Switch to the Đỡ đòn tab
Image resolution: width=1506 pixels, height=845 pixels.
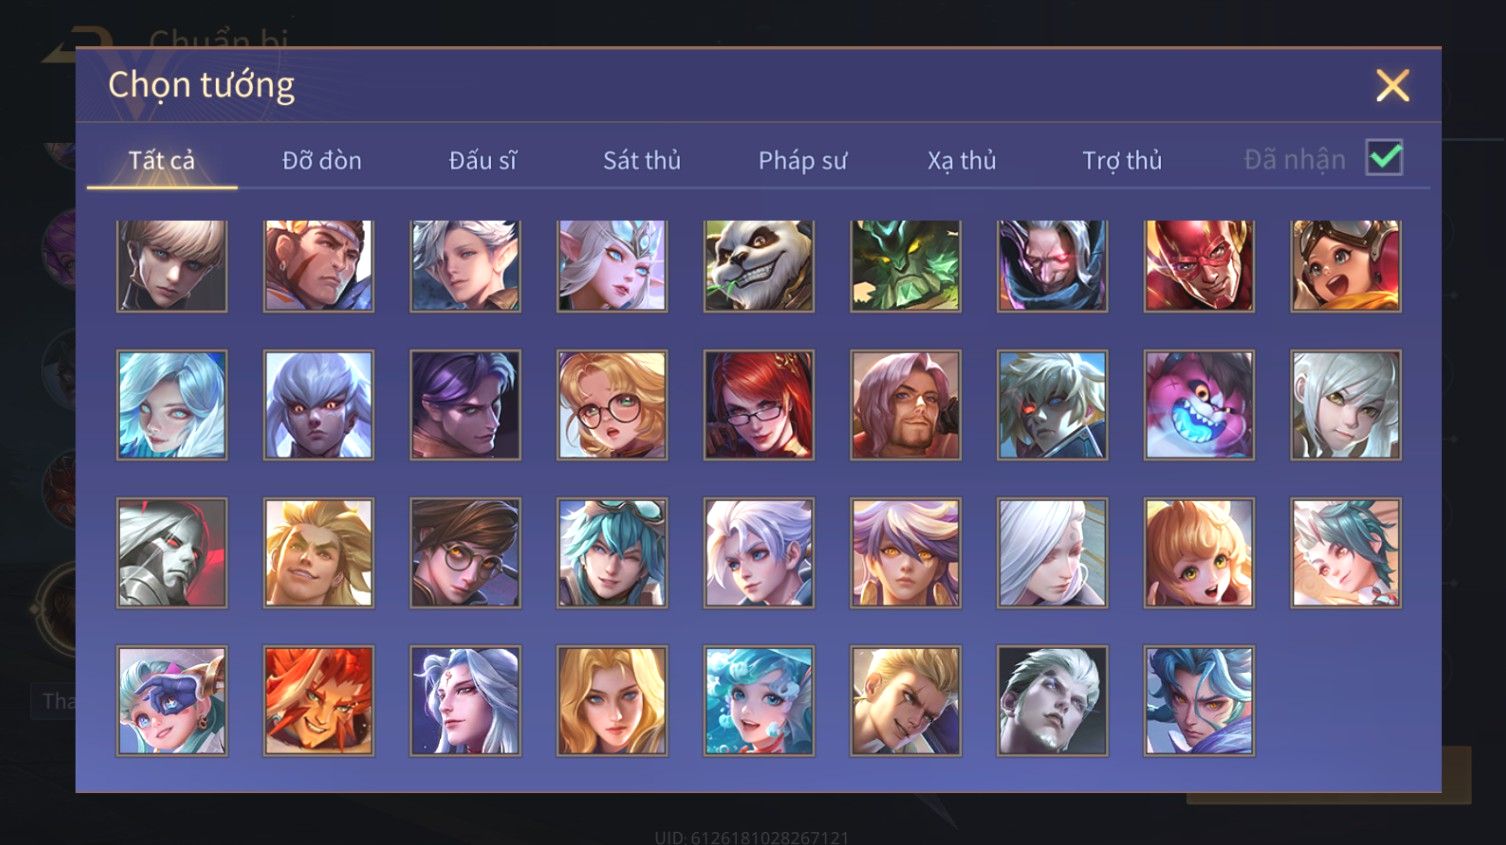(322, 160)
